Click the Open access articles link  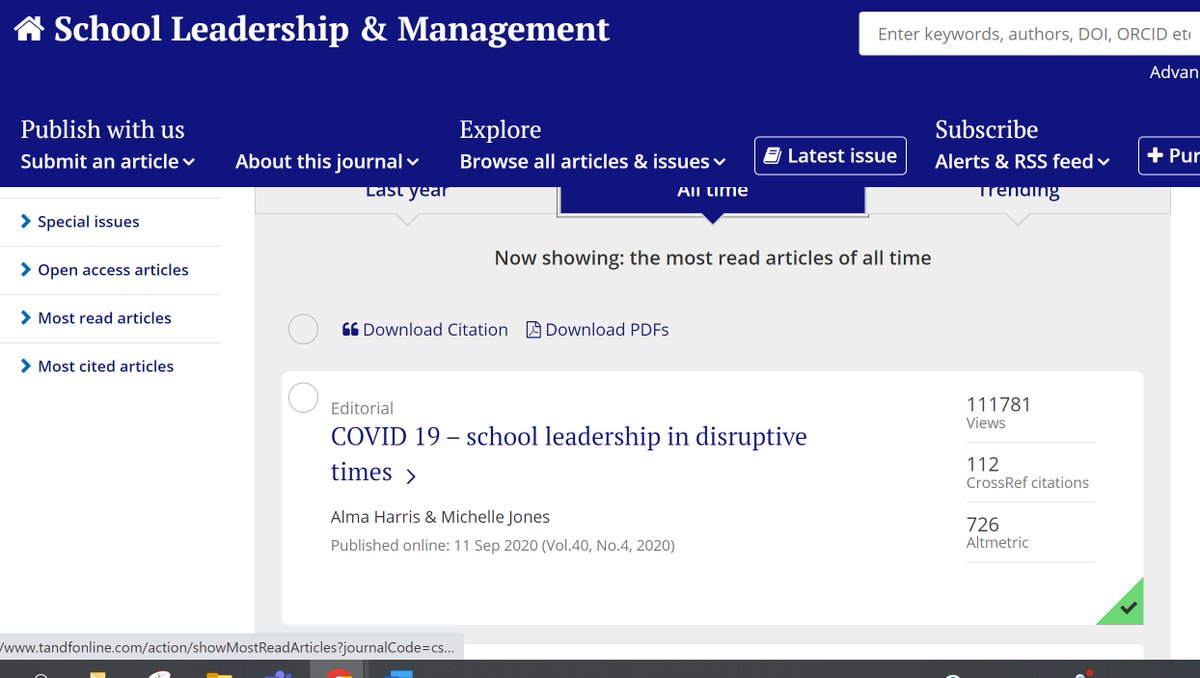[112, 270]
